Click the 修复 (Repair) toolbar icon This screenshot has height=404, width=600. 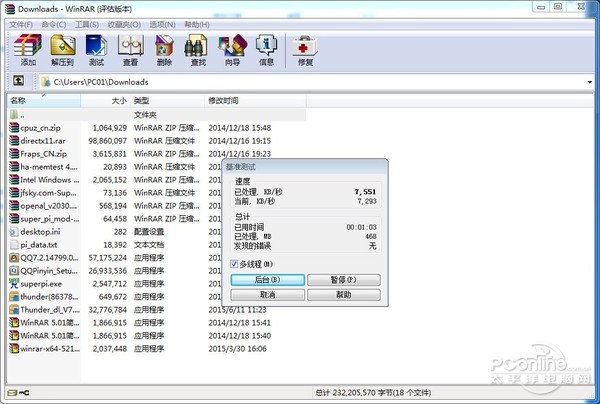[x=305, y=45]
